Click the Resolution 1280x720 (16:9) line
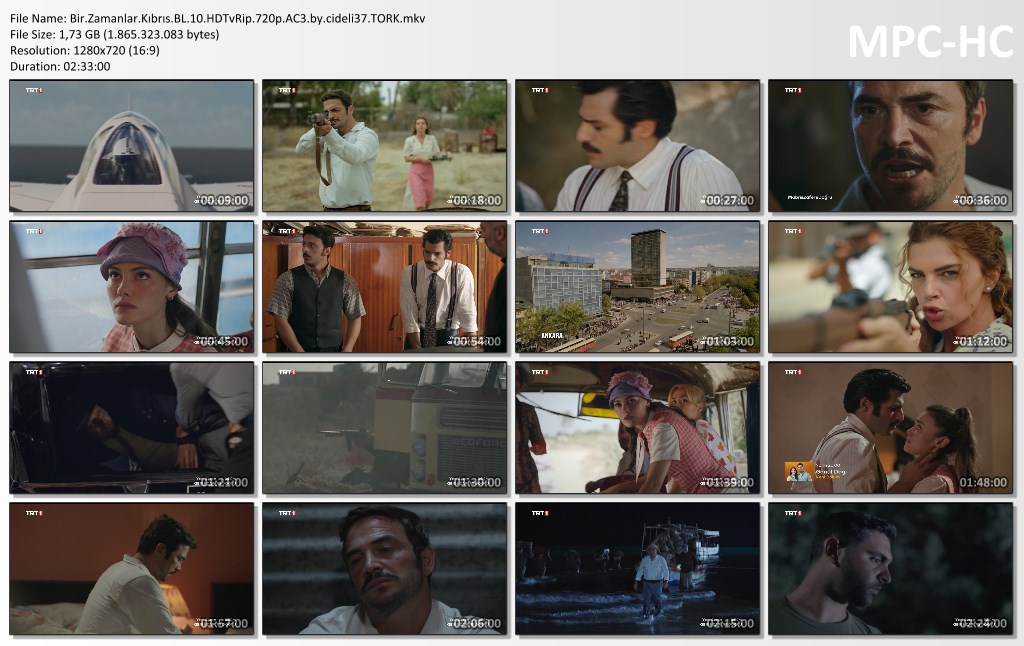 pyautogui.click(x=85, y=50)
